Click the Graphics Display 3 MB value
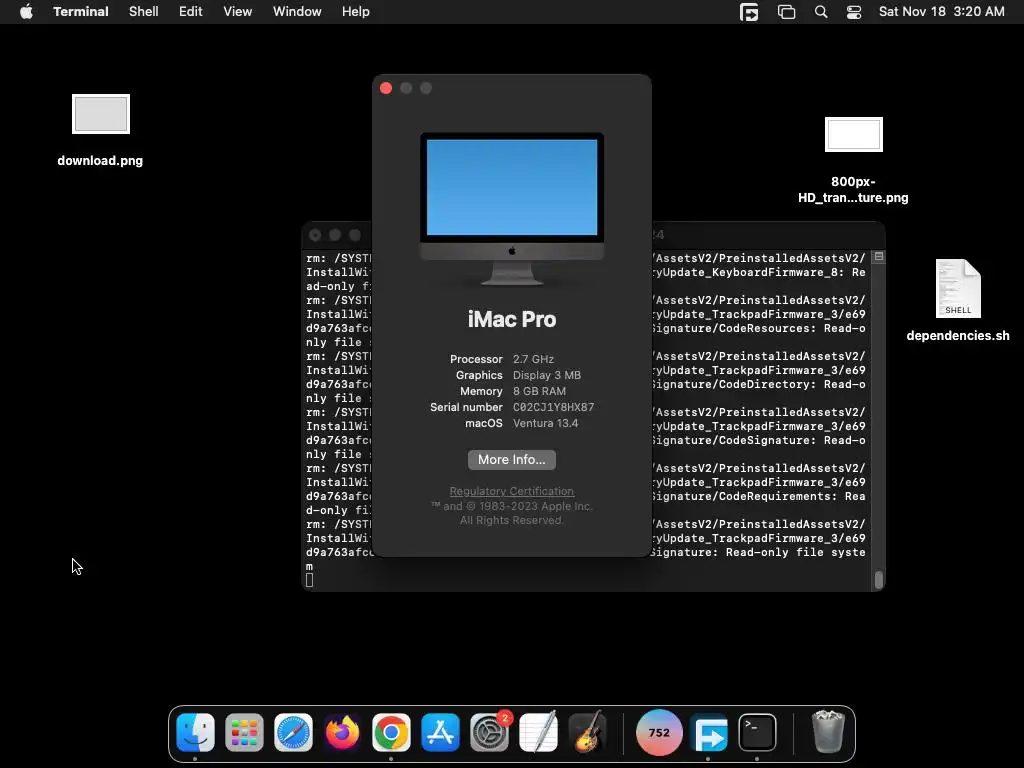The width and height of the screenshot is (1024, 768). pos(547,375)
